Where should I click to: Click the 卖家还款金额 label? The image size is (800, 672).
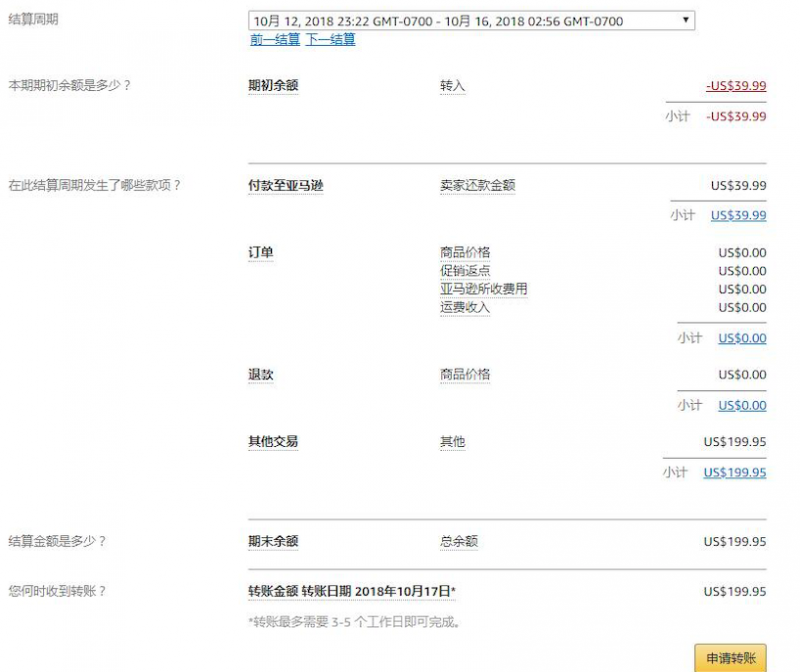coord(478,185)
